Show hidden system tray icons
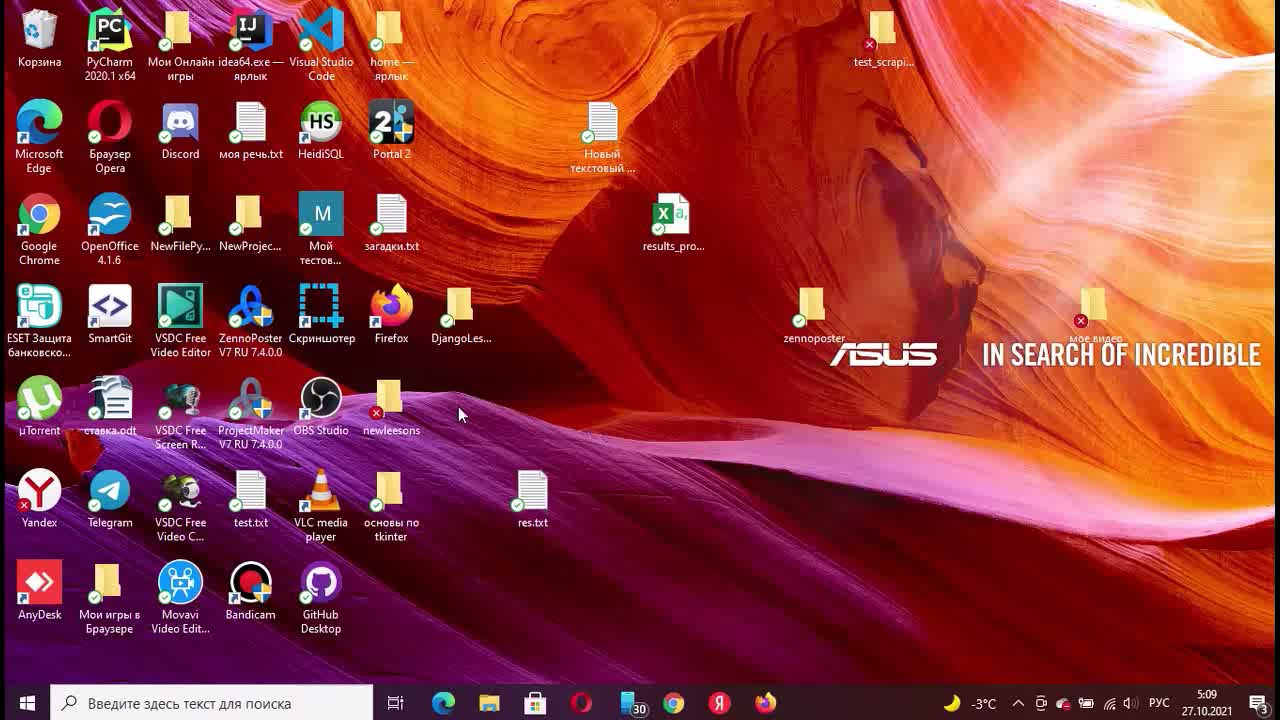 [x=1018, y=703]
